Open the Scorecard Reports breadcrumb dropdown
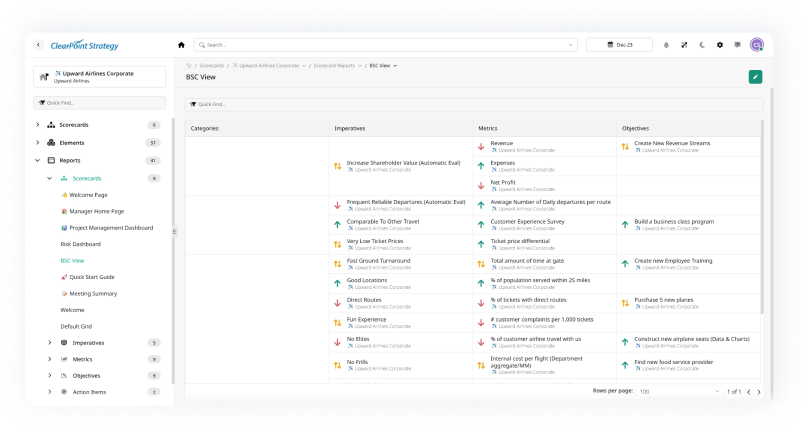 [360, 66]
